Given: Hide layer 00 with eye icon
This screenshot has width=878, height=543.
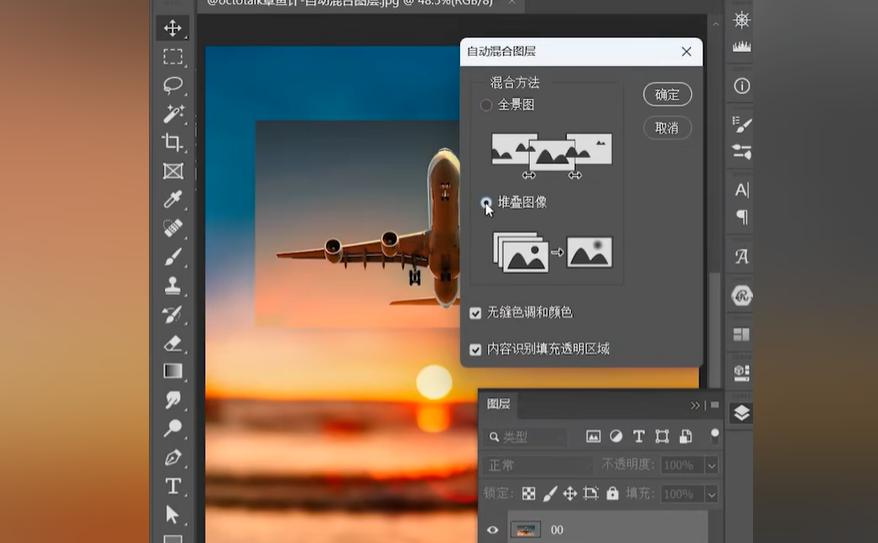Looking at the screenshot, I should pyautogui.click(x=492, y=530).
